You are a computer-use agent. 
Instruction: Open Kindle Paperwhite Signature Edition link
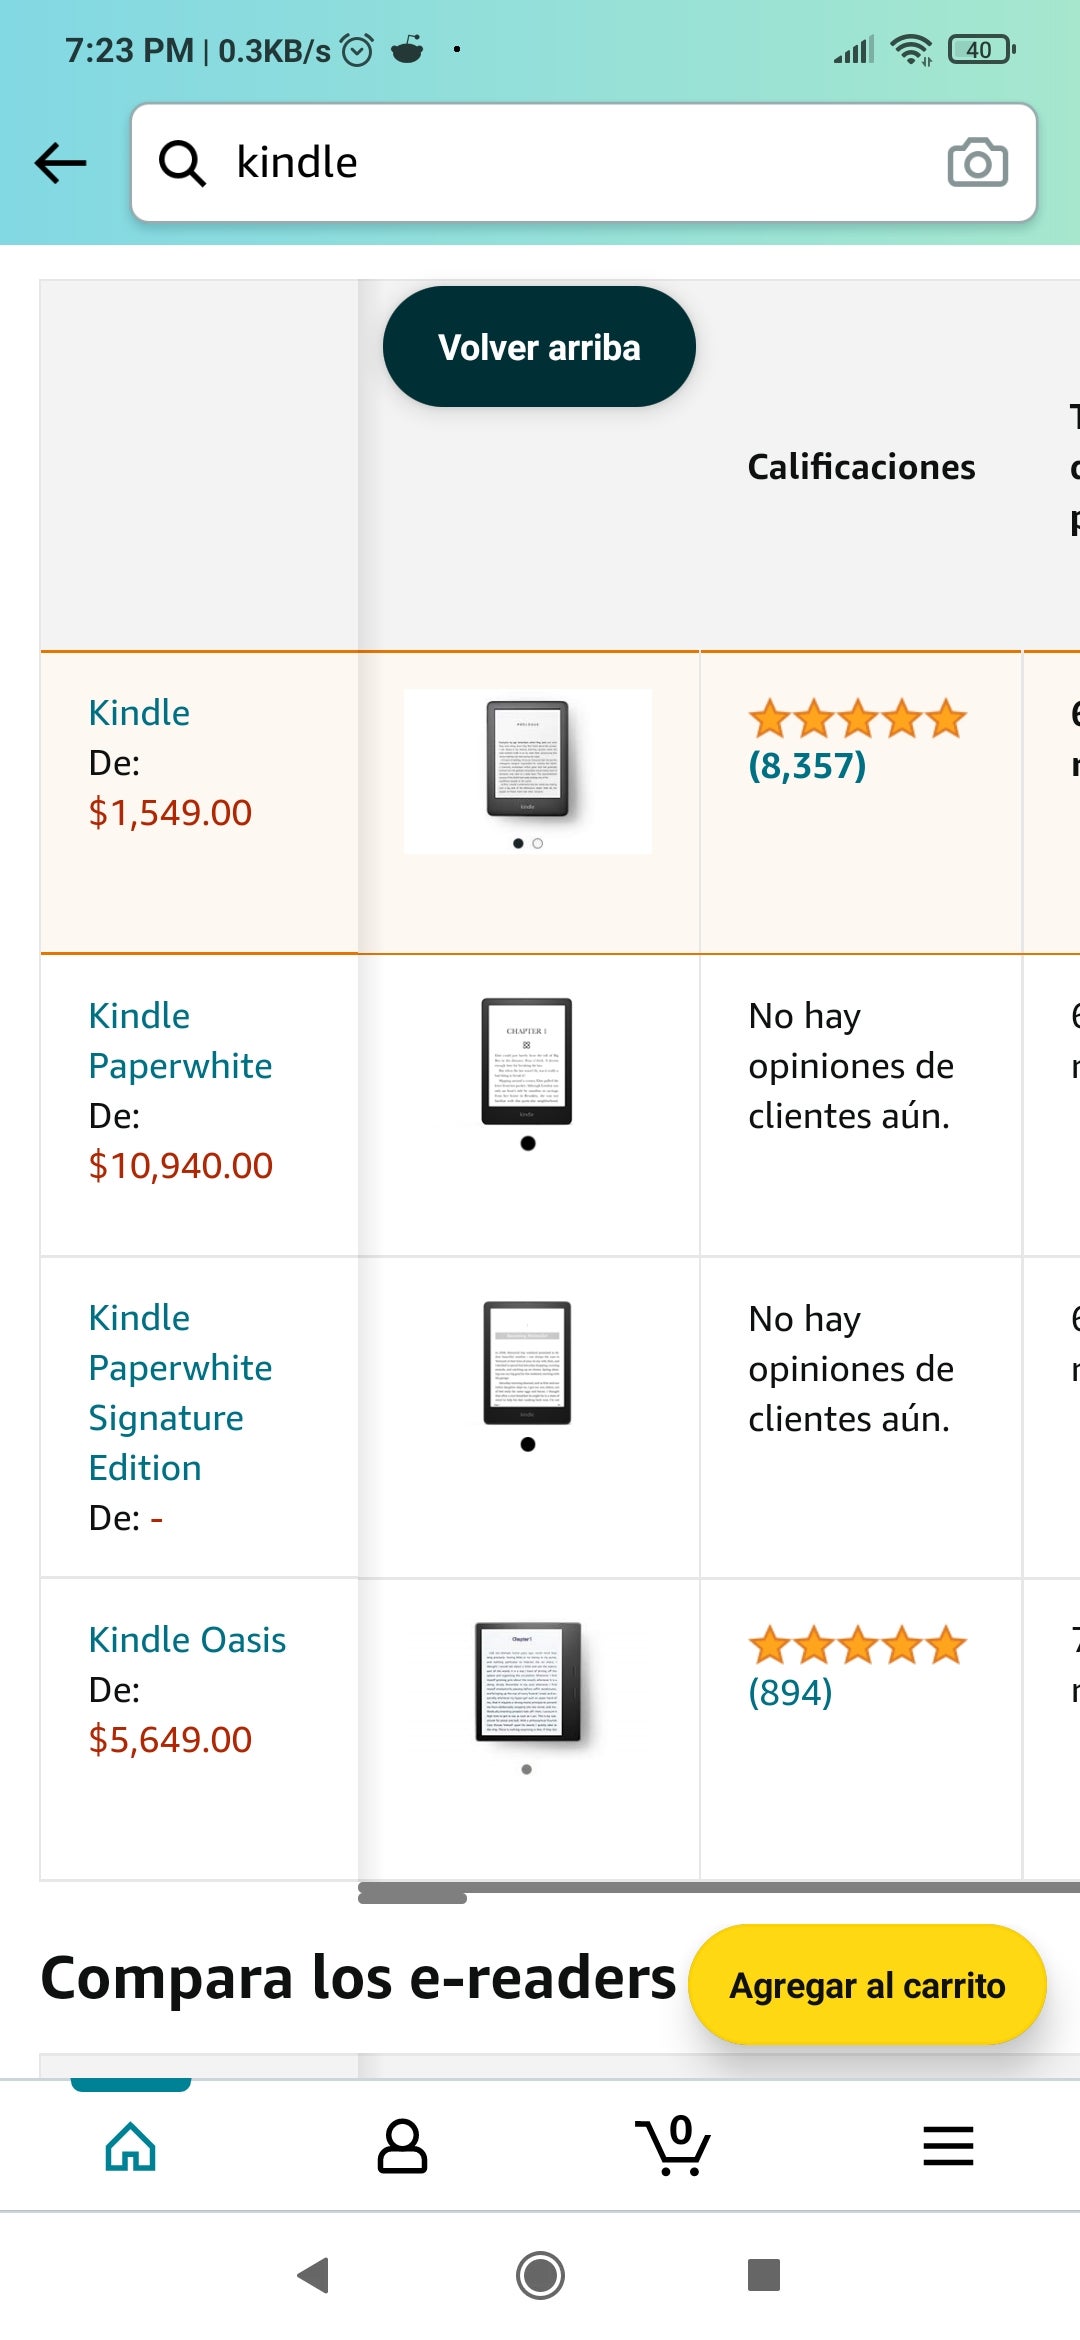180,1392
